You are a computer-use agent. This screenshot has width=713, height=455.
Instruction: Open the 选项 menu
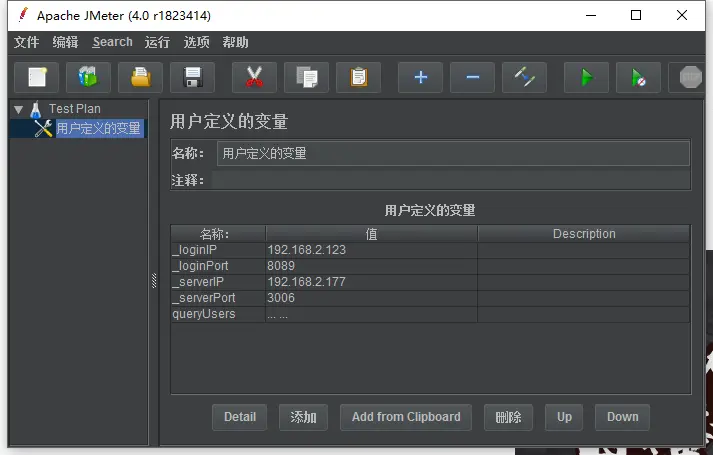[x=196, y=42]
